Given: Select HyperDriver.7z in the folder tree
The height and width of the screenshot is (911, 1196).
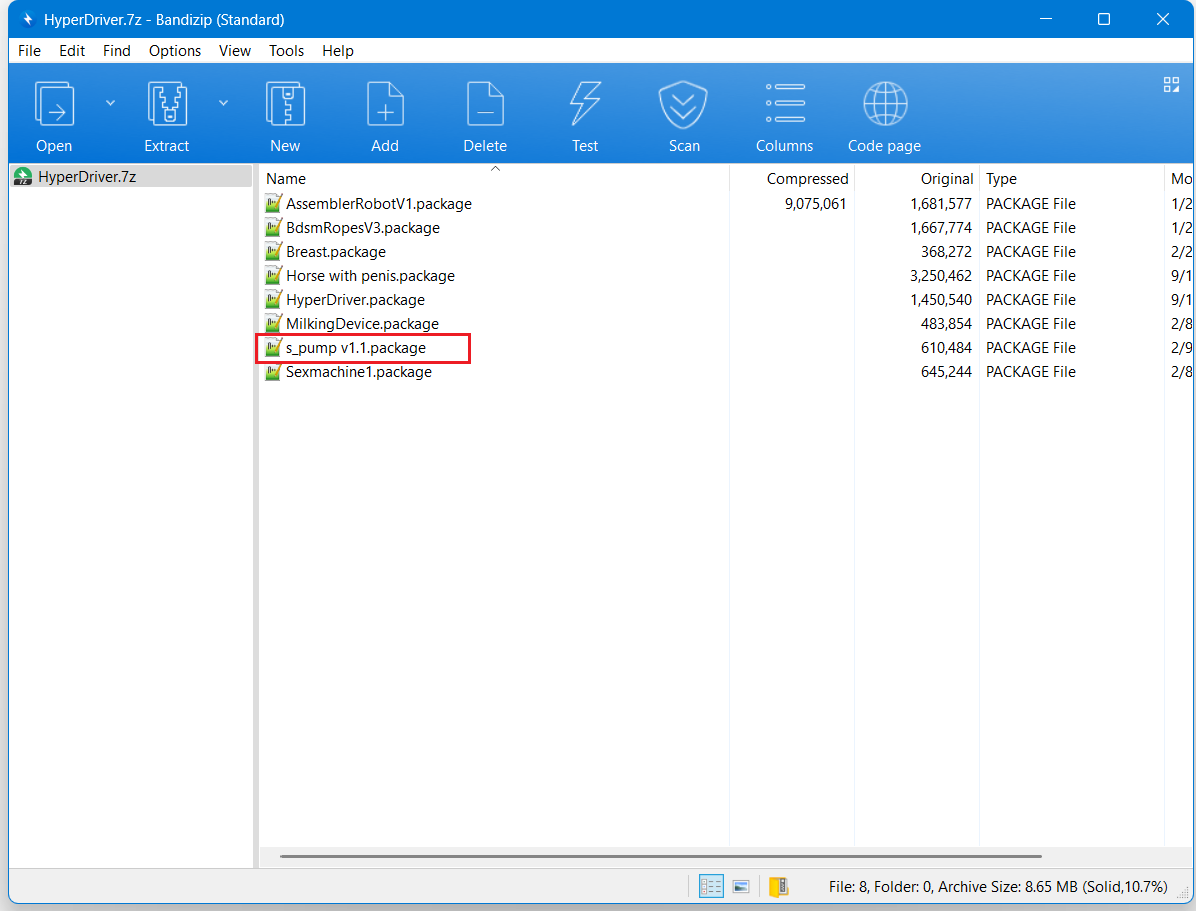Looking at the screenshot, I should [131, 176].
